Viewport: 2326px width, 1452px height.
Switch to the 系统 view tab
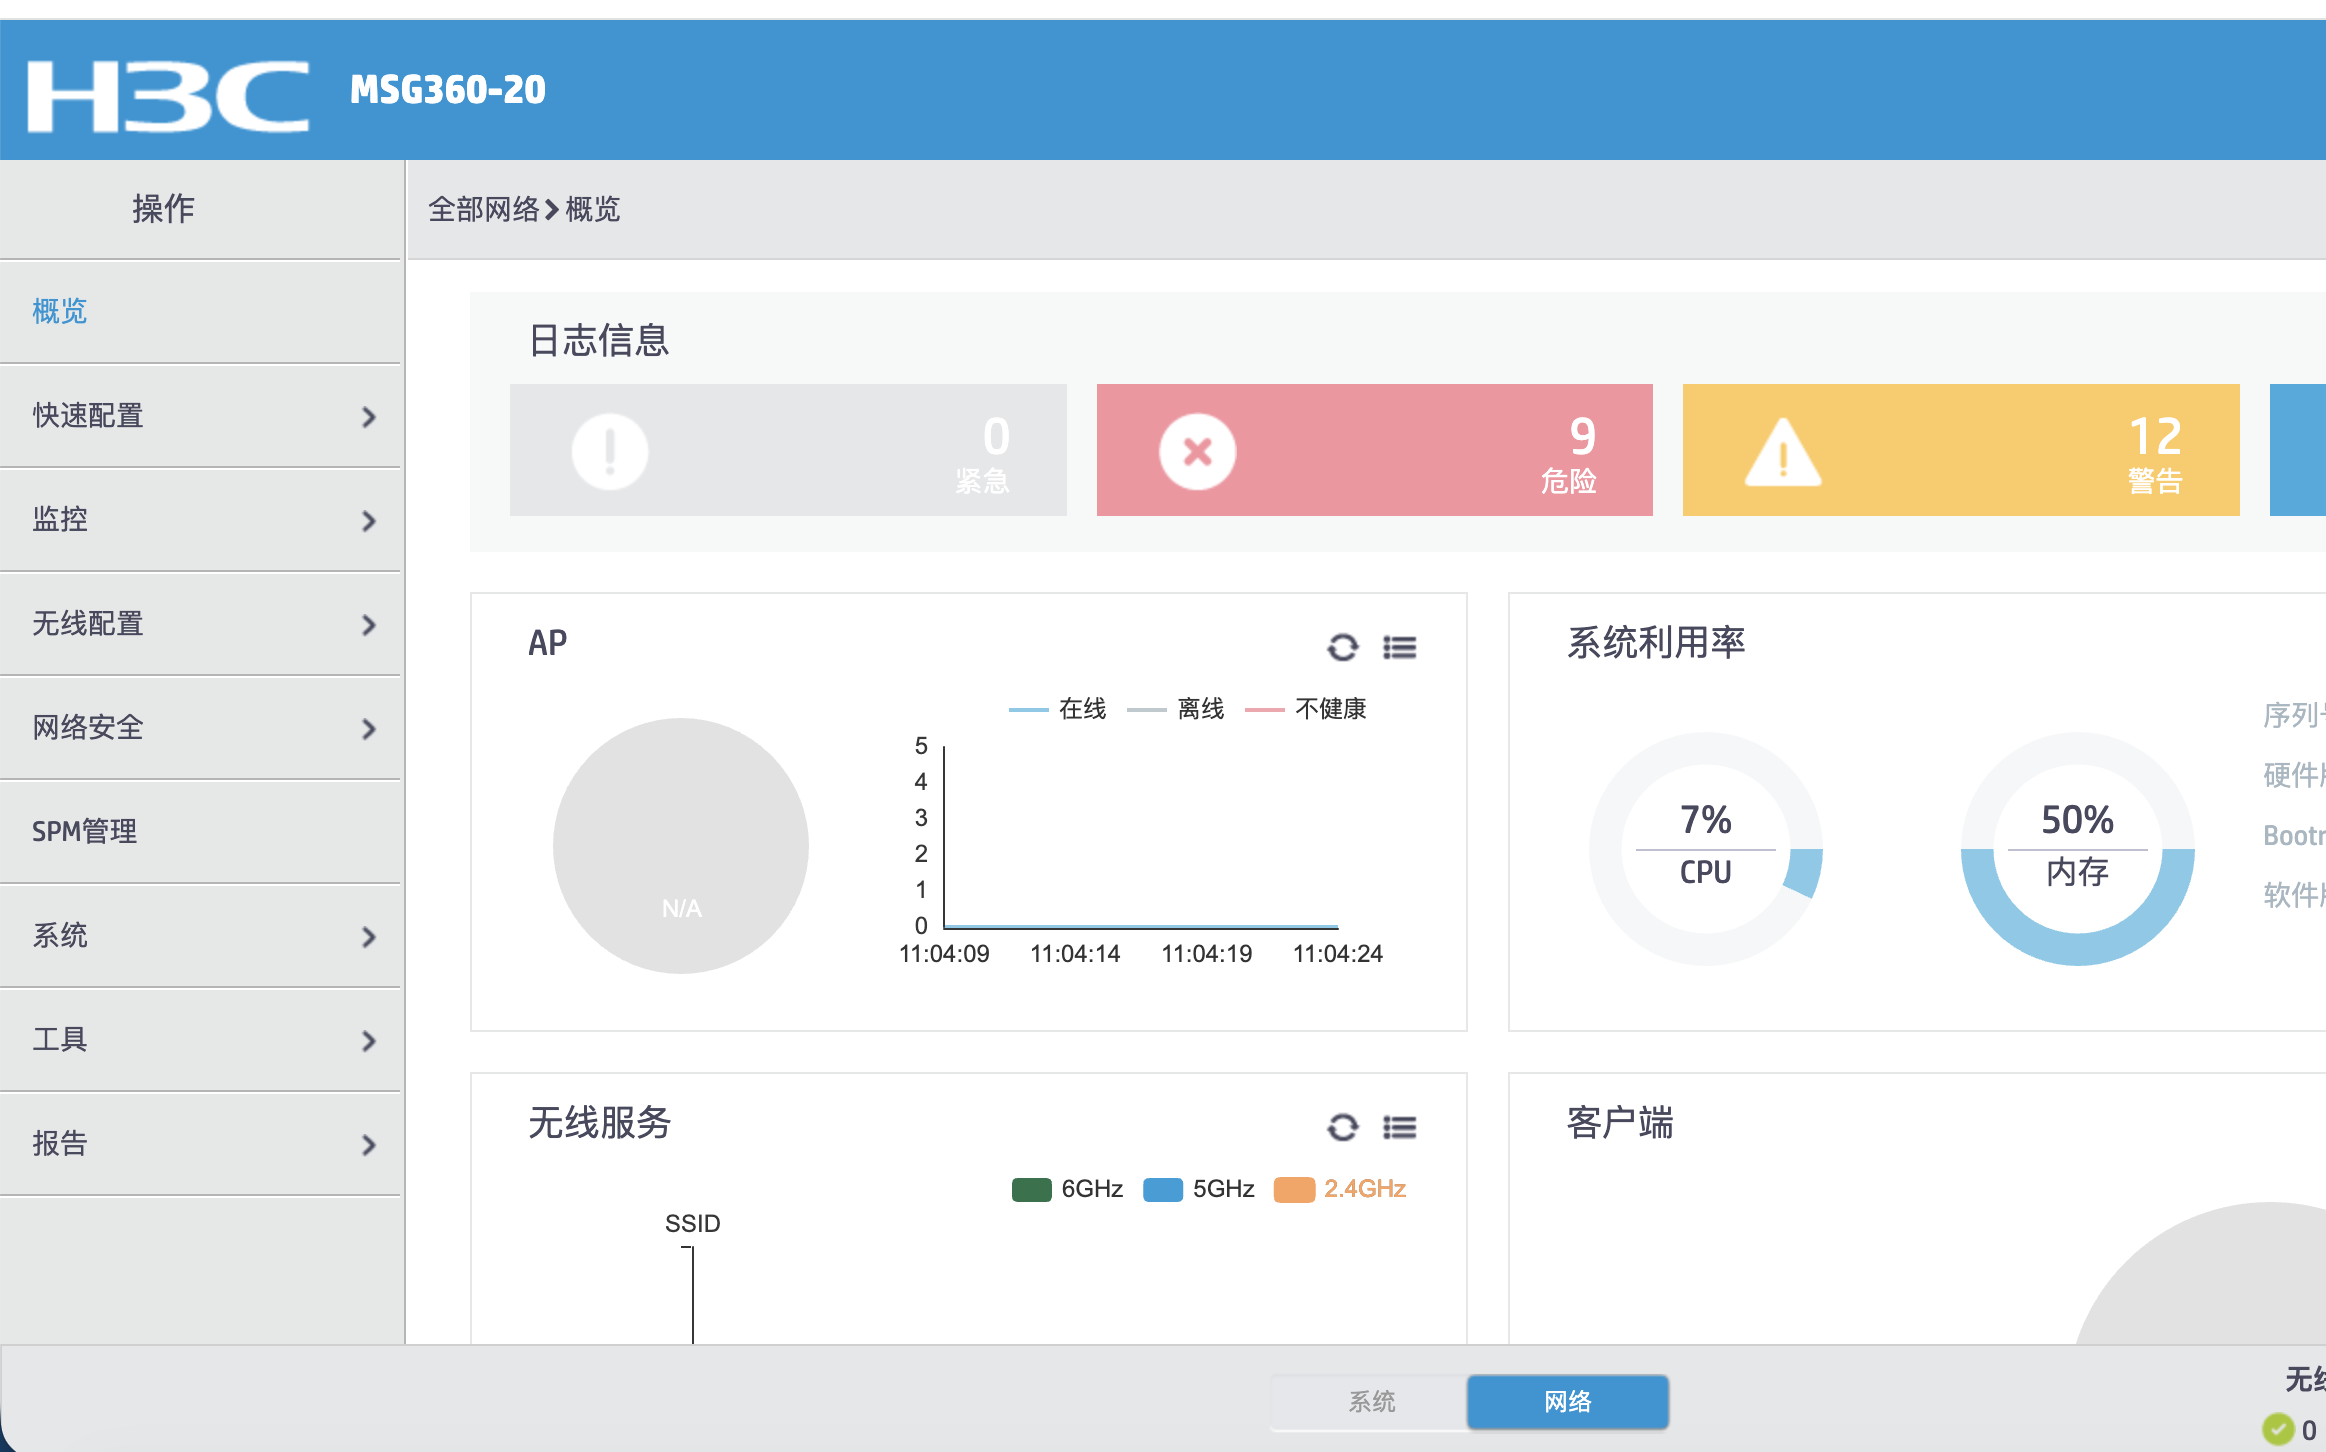click(x=1370, y=1402)
